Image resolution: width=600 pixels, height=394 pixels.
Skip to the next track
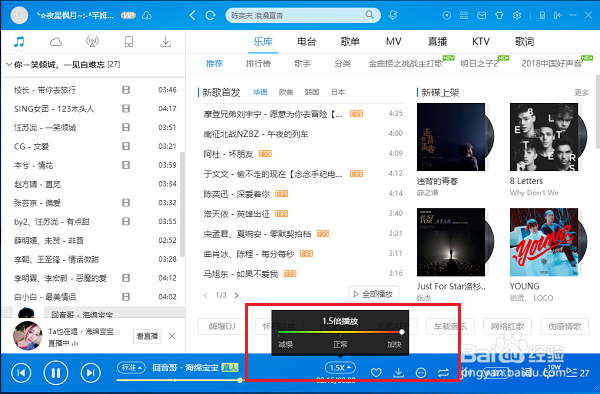(x=91, y=373)
